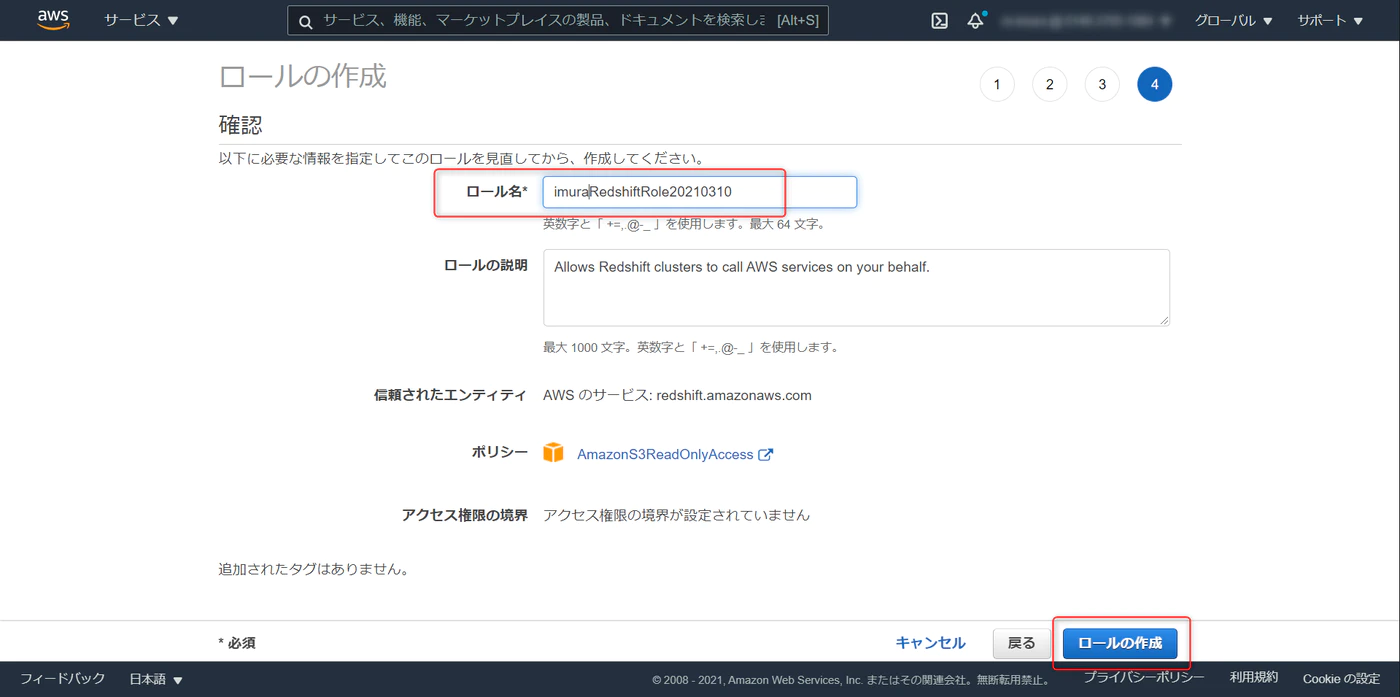Open the 日本語 language selector
The width and height of the screenshot is (1400, 697).
(x=156, y=679)
